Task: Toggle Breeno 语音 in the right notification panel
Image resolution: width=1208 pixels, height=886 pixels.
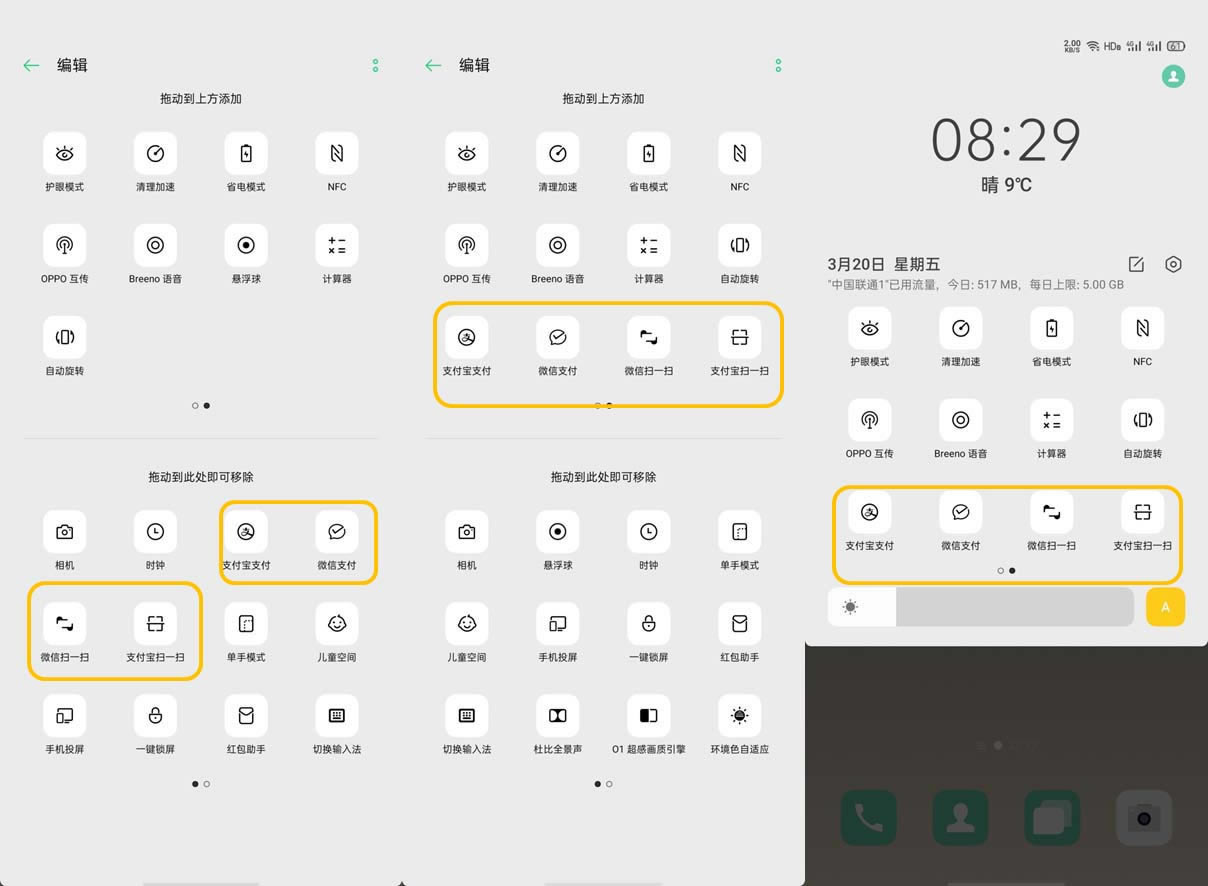Action: pos(961,420)
